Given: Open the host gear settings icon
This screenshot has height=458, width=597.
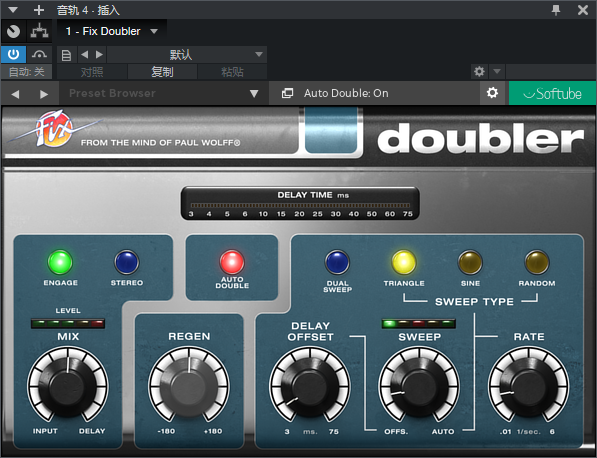Looking at the screenshot, I should (x=479, y=71).
